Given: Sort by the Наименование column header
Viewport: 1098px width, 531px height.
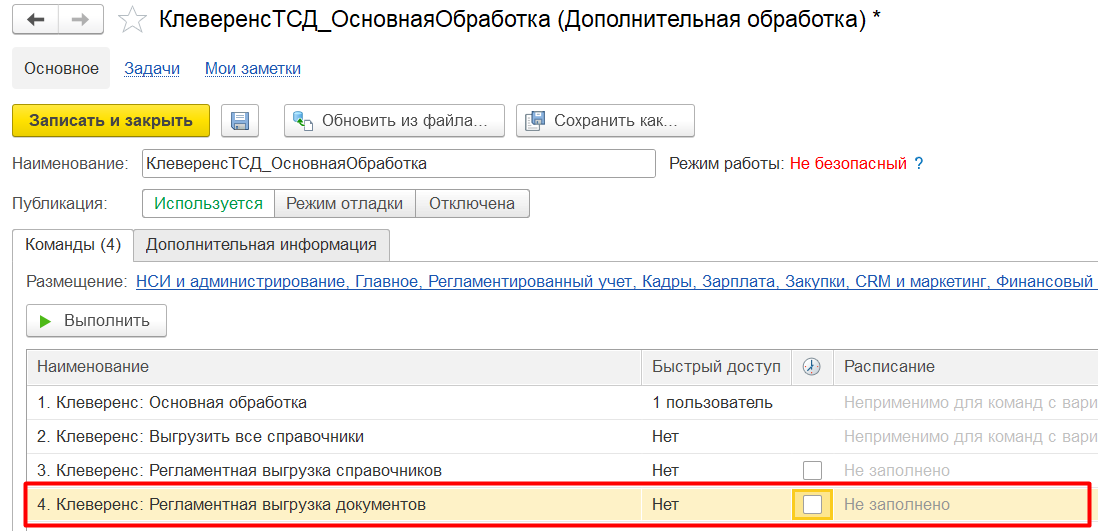Looking at the screenshot, I should (x=334, y=367).
